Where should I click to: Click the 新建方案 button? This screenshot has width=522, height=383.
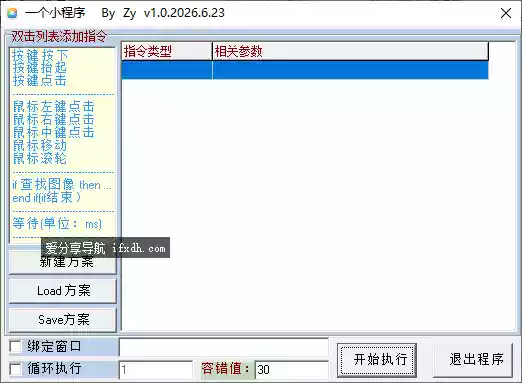pos(63,262)
